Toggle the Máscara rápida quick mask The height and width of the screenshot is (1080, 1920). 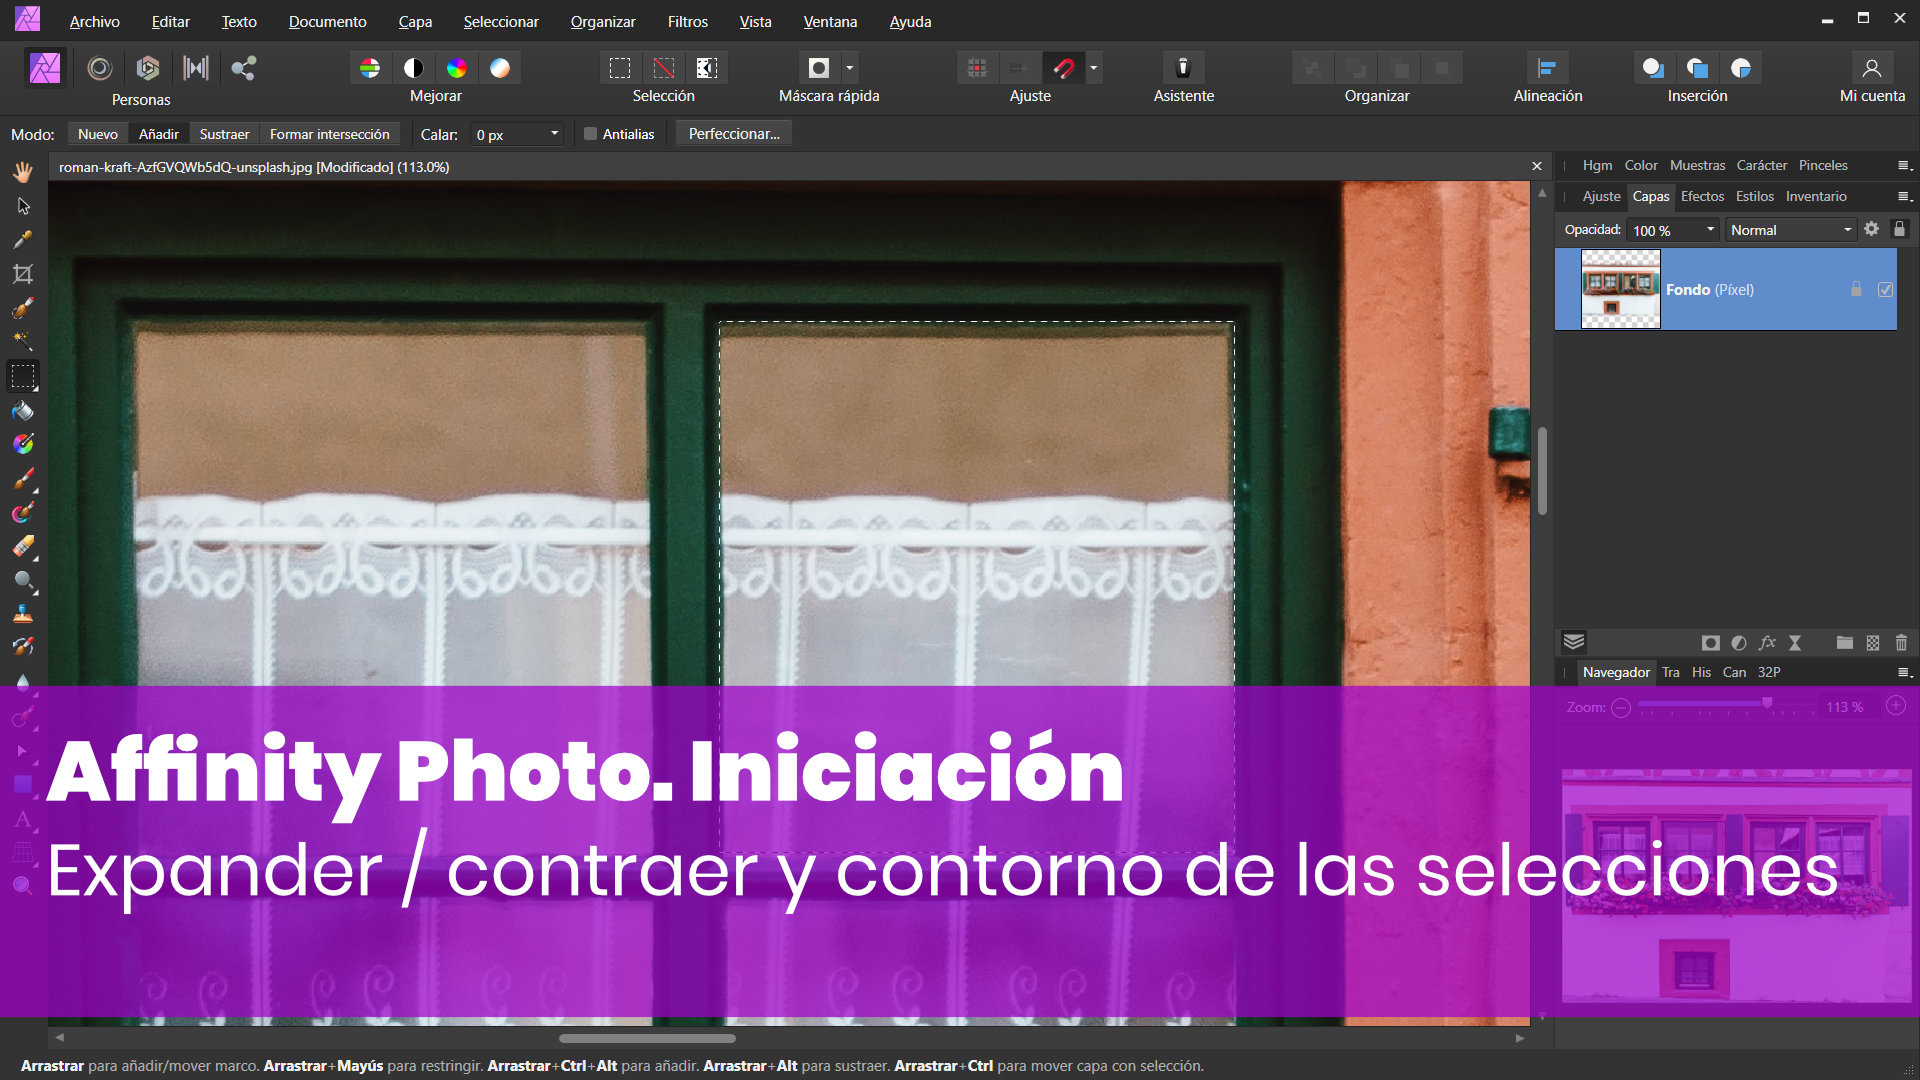[x=819, y=68]
